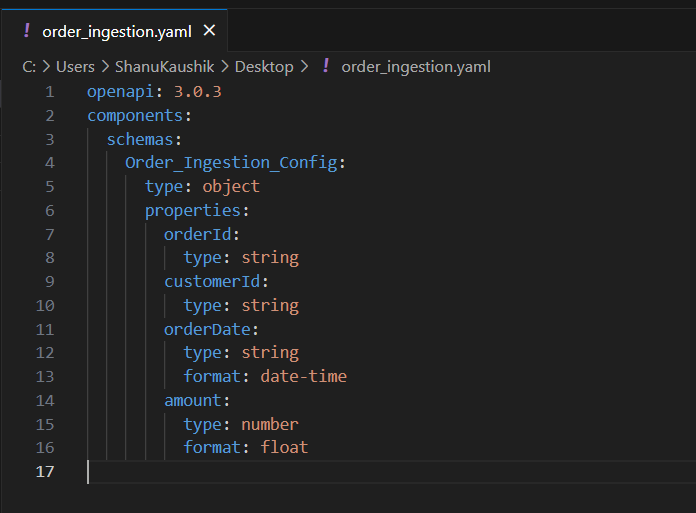Select line 1 via its line number

(49, 91)
